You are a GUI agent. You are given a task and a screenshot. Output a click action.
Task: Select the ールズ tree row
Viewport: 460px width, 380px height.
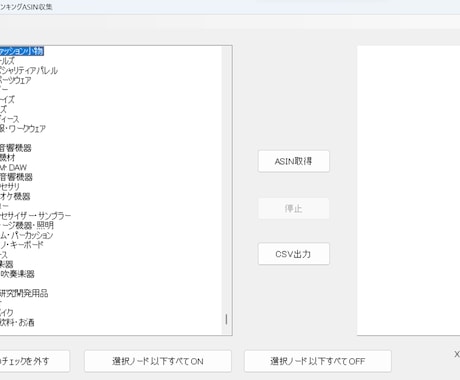7,61
